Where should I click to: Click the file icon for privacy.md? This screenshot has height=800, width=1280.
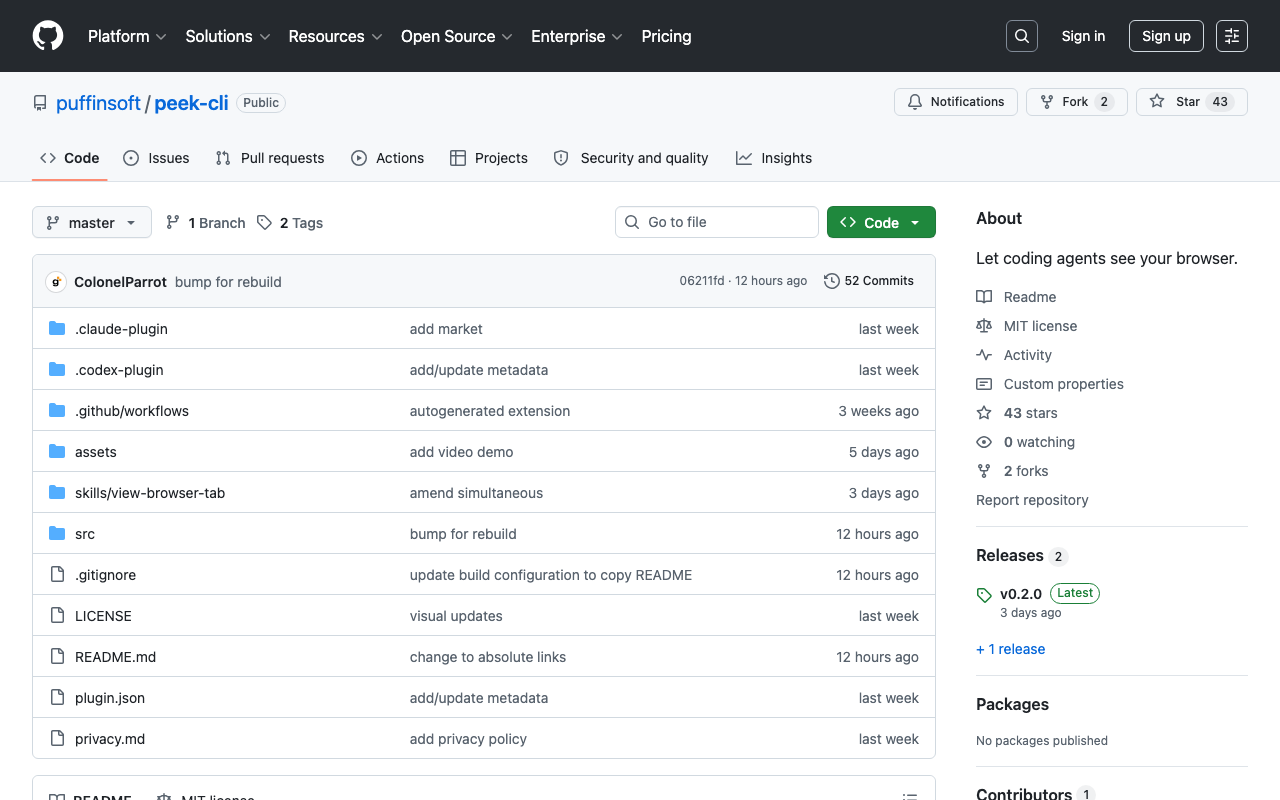(57, 739)
